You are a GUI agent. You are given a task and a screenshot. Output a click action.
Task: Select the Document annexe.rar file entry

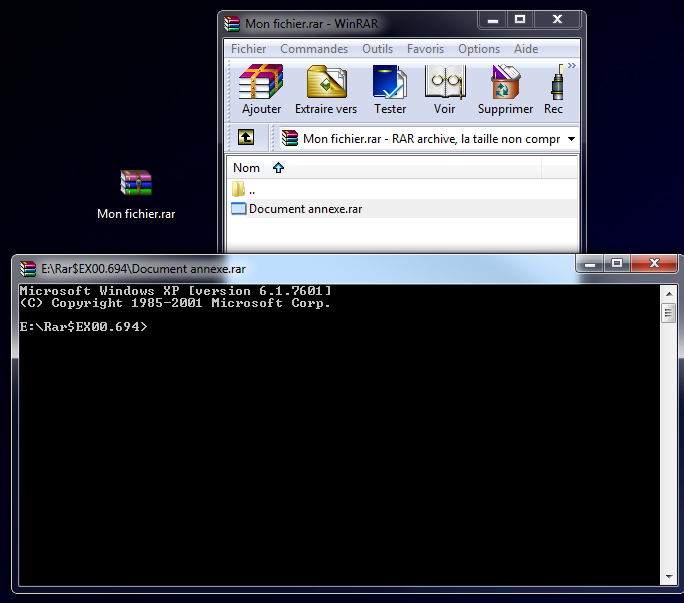(x=305, y=209)
